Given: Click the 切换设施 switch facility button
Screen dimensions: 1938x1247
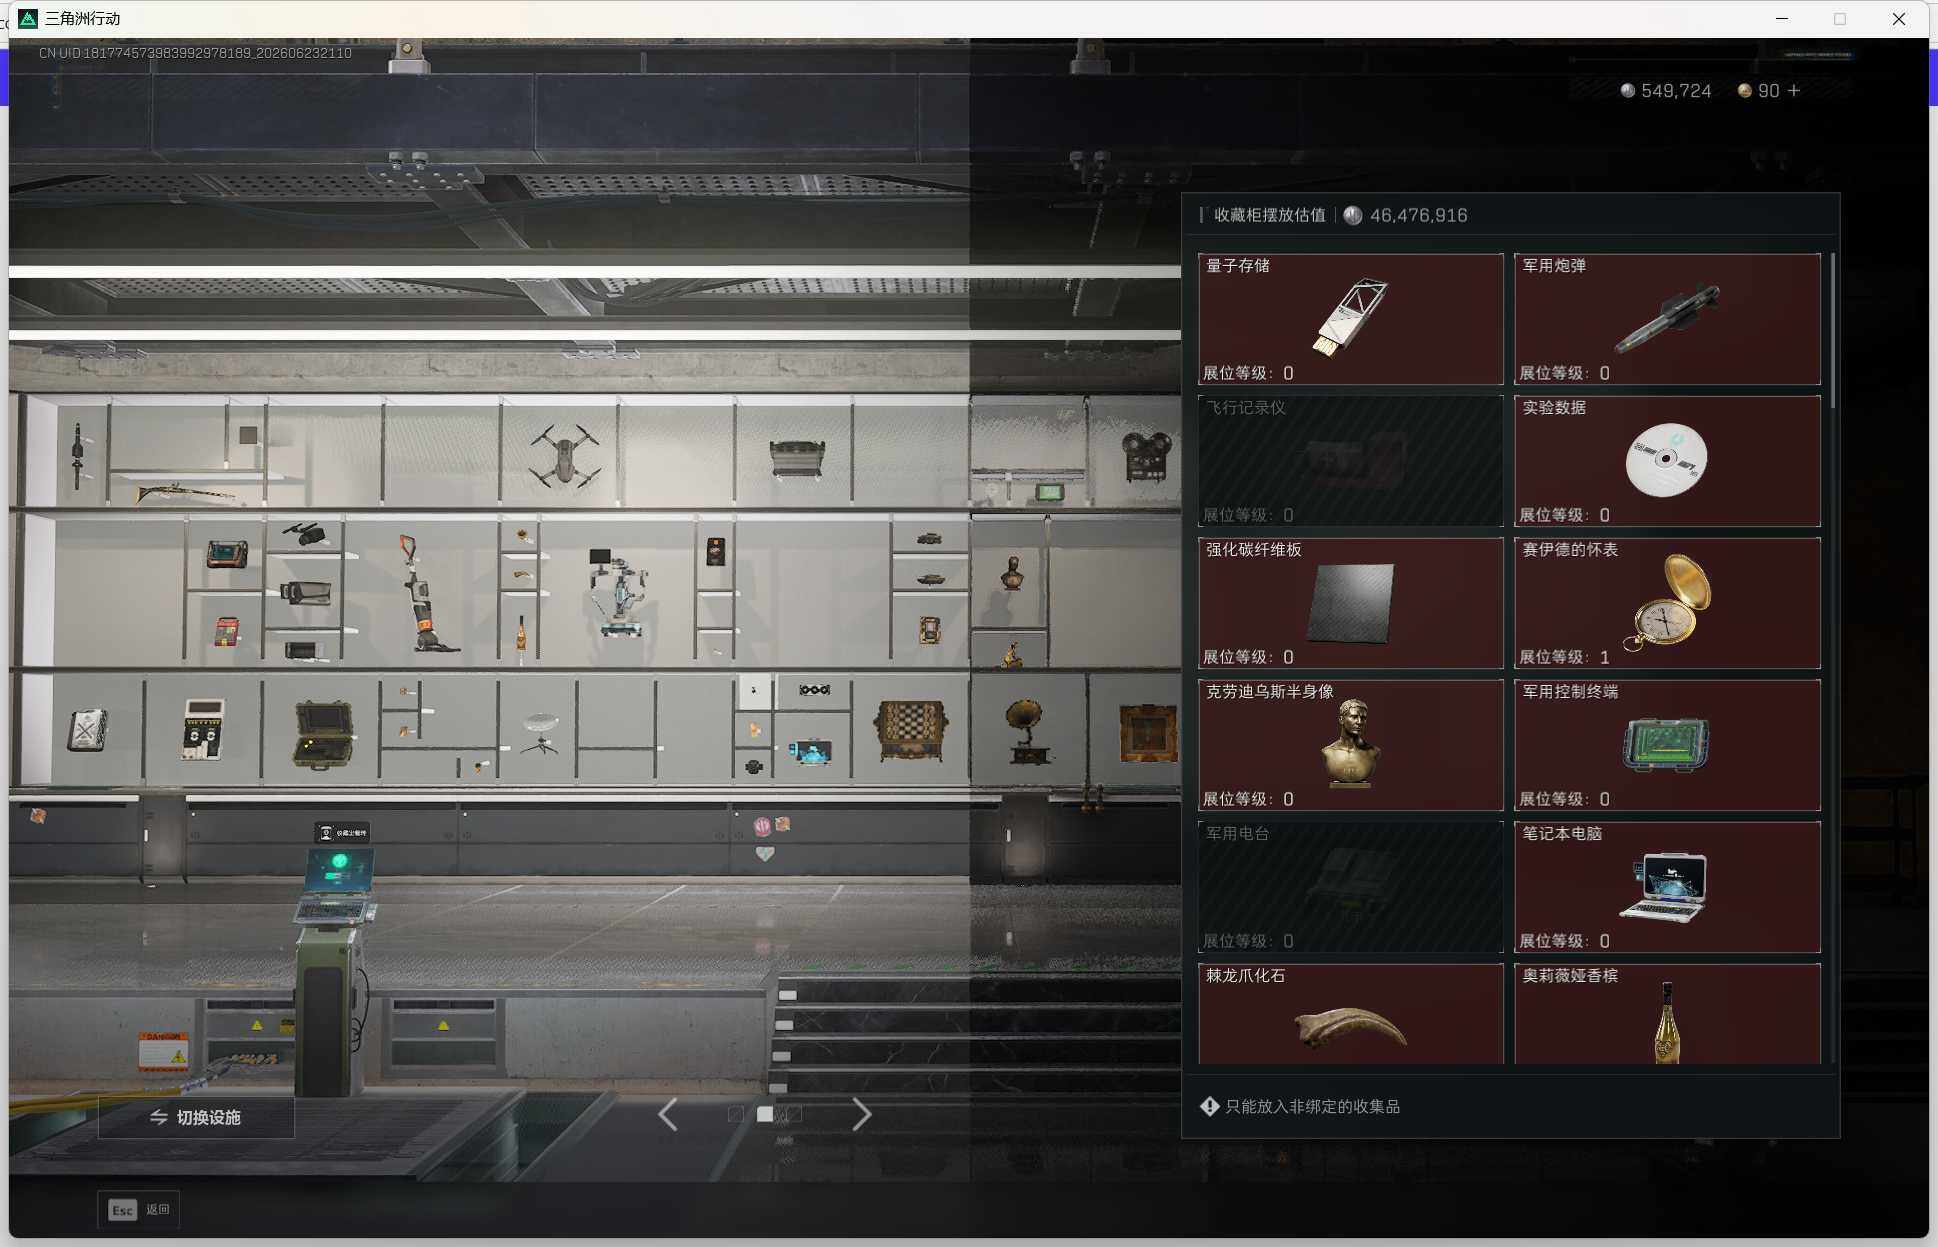Looking at the screenshot, I should [196, 1117].
